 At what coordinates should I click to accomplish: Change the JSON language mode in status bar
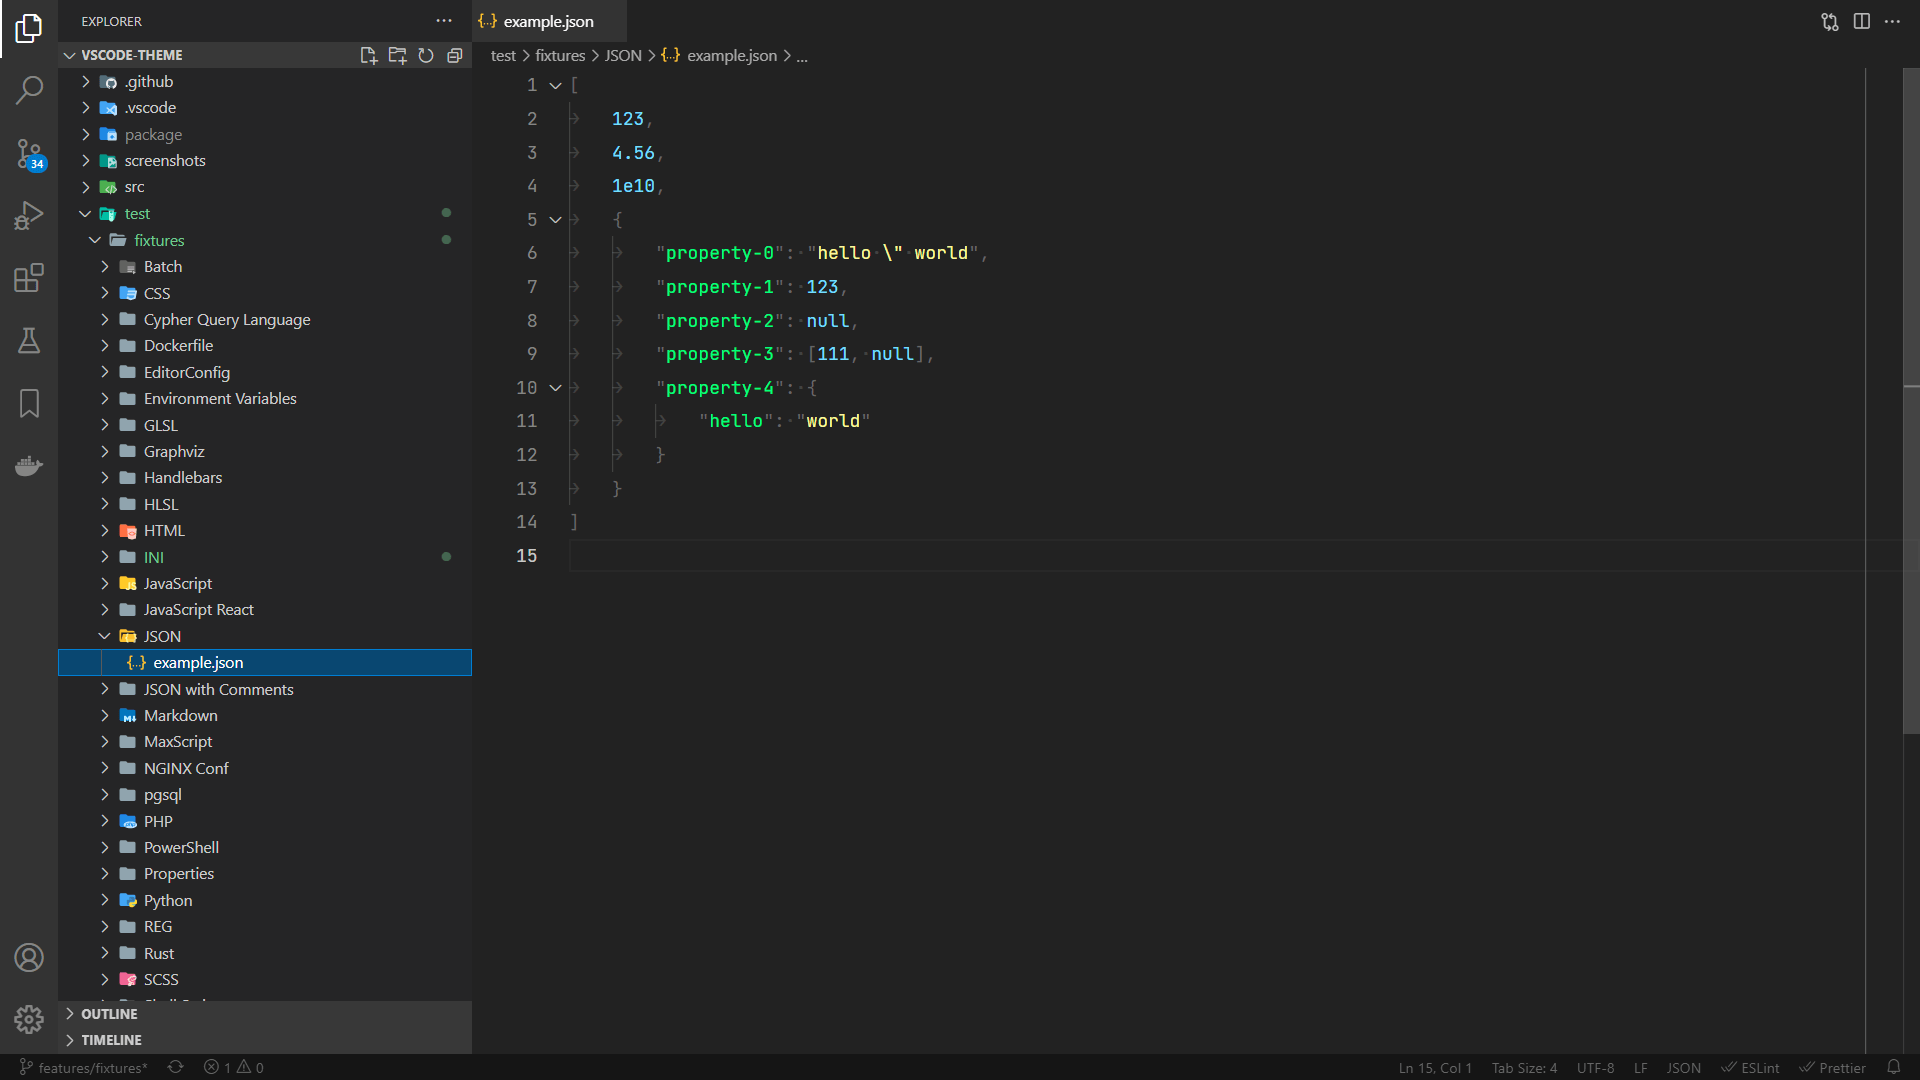pyautogui.click(x=1683, y=1068)
